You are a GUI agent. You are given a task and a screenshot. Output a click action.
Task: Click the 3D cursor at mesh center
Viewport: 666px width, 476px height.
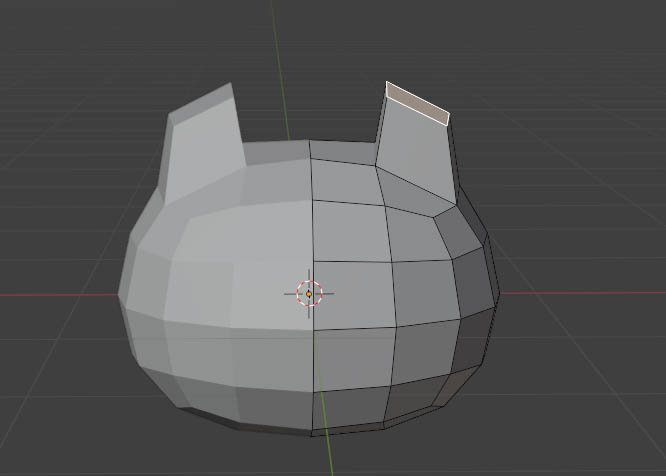309,293
